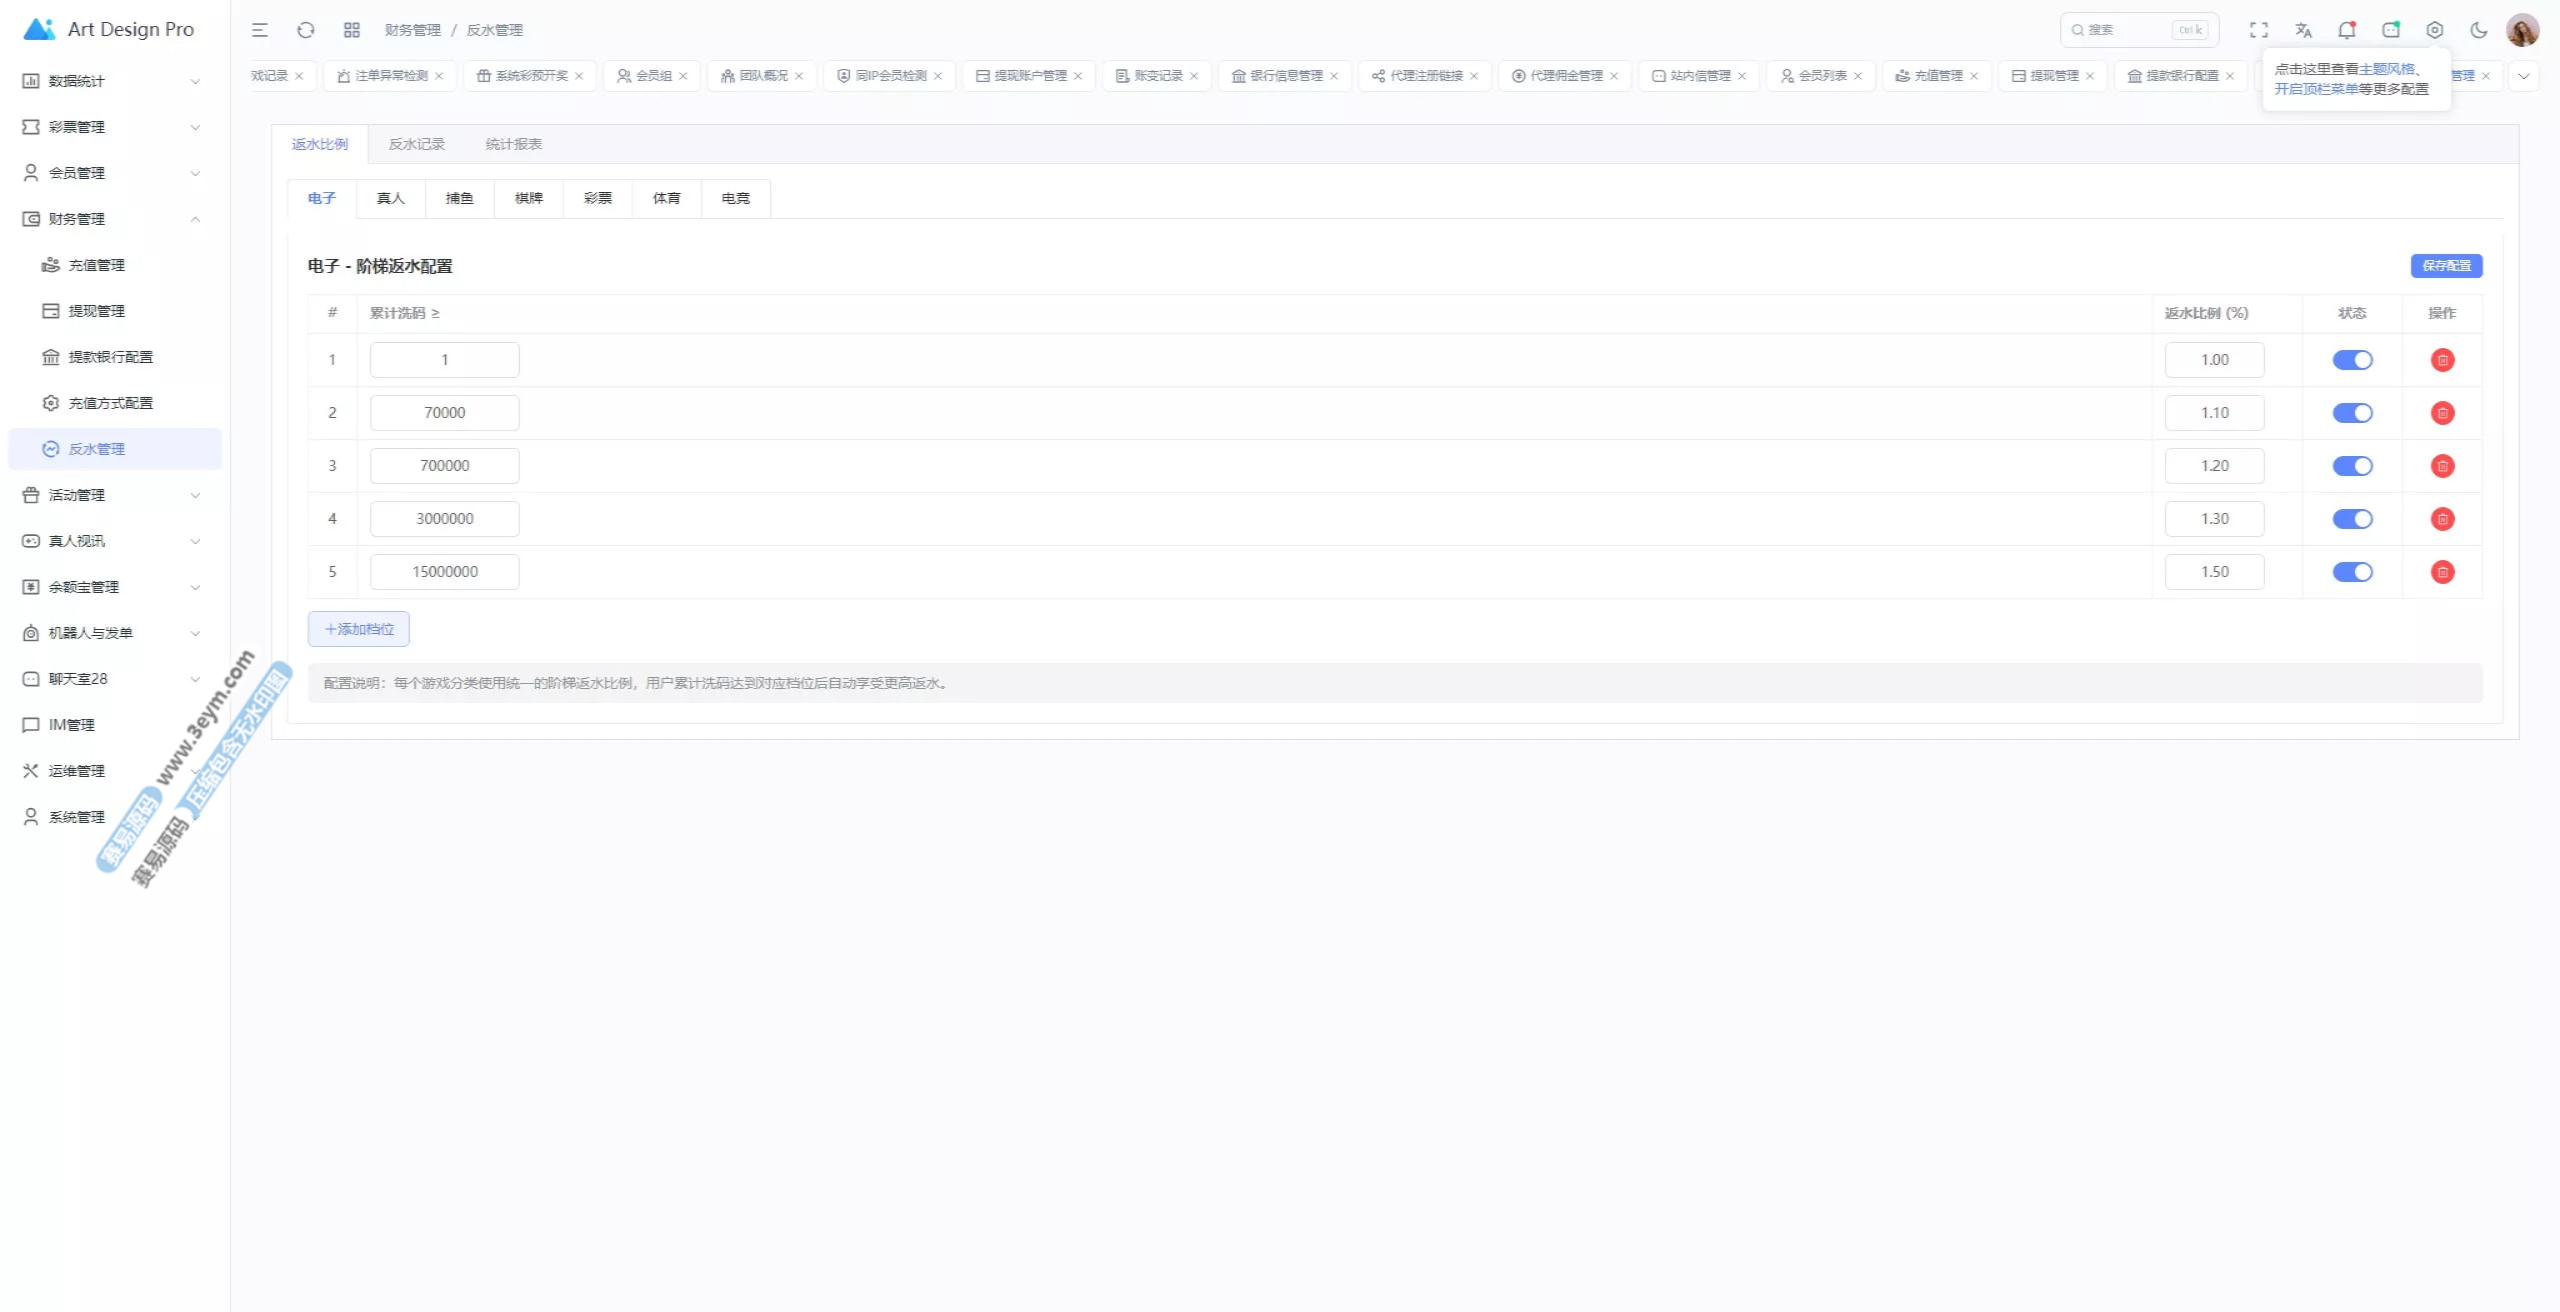This screenshot has width=2560, height=1312.
Task: Open tab list dropdown chevron
Action: pos(2524,76)
